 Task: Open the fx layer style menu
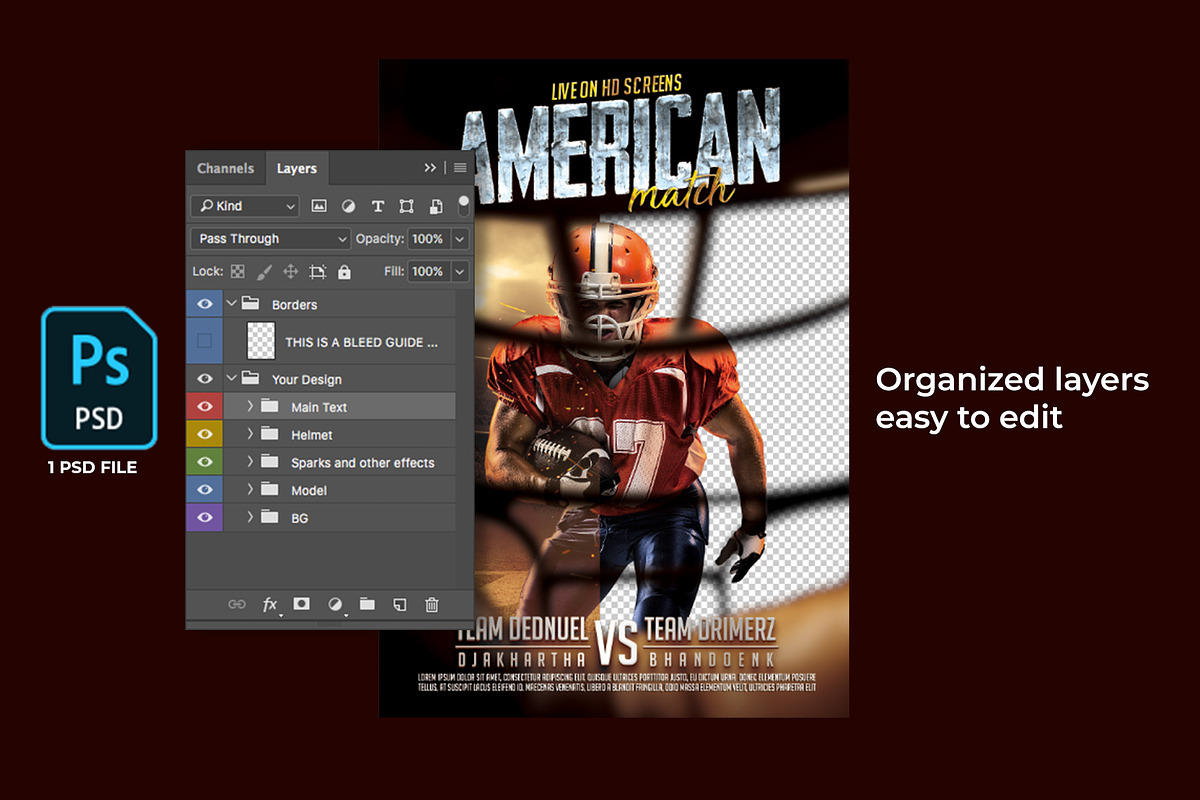pyautogui.click(x=270, y=604)
